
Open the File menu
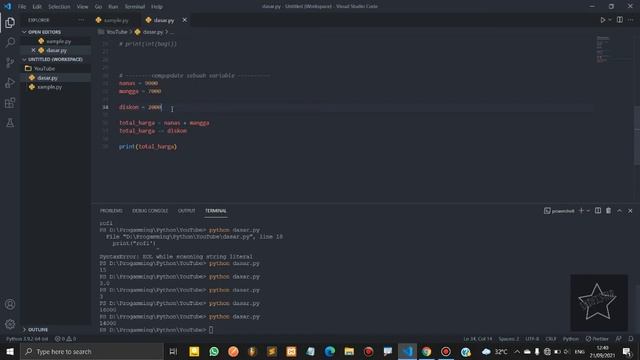click(22, 7)
